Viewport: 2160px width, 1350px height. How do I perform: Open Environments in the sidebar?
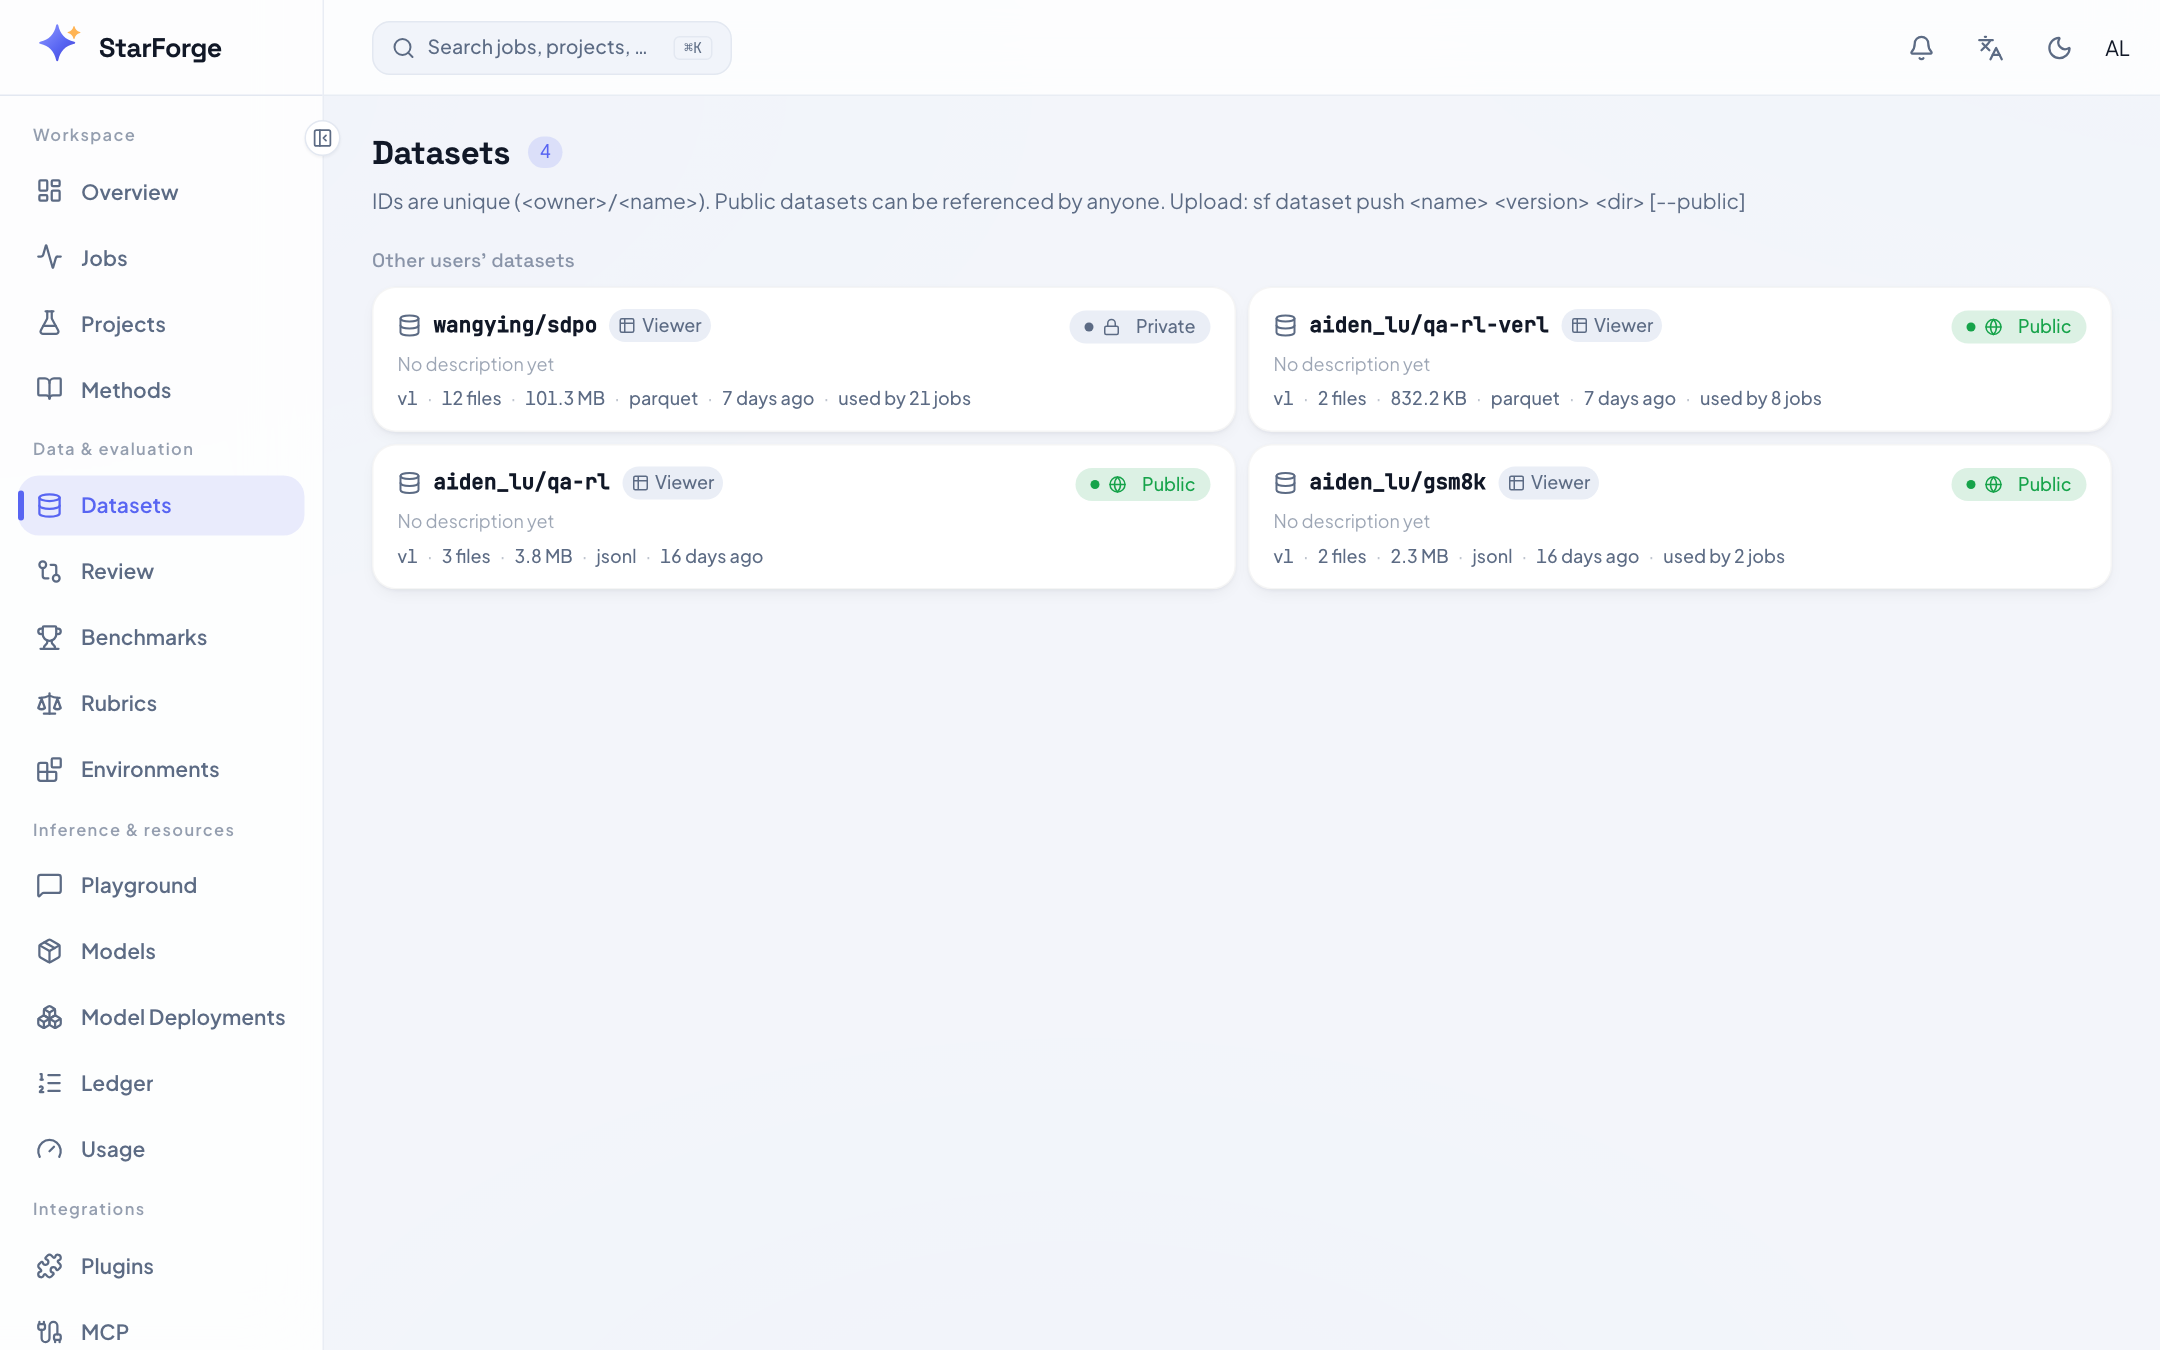(x=161, y=769)
